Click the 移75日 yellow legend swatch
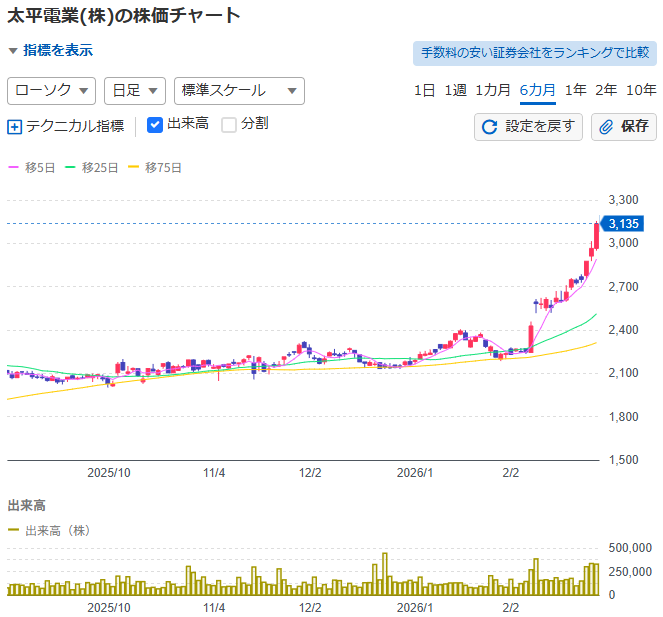Viewport: 663px width, 617px height. click(135, 168)
